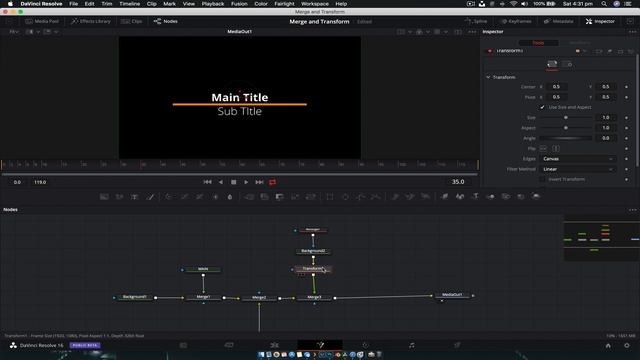Add a Transform node from the toolbar
640x360 pixels.
click(x=311, y=197)
